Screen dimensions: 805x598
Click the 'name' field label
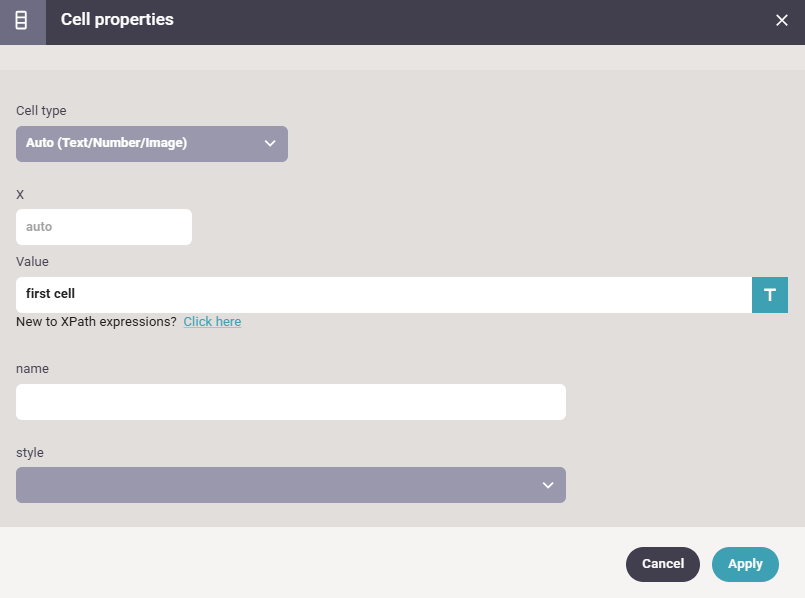tap(32, 369)
